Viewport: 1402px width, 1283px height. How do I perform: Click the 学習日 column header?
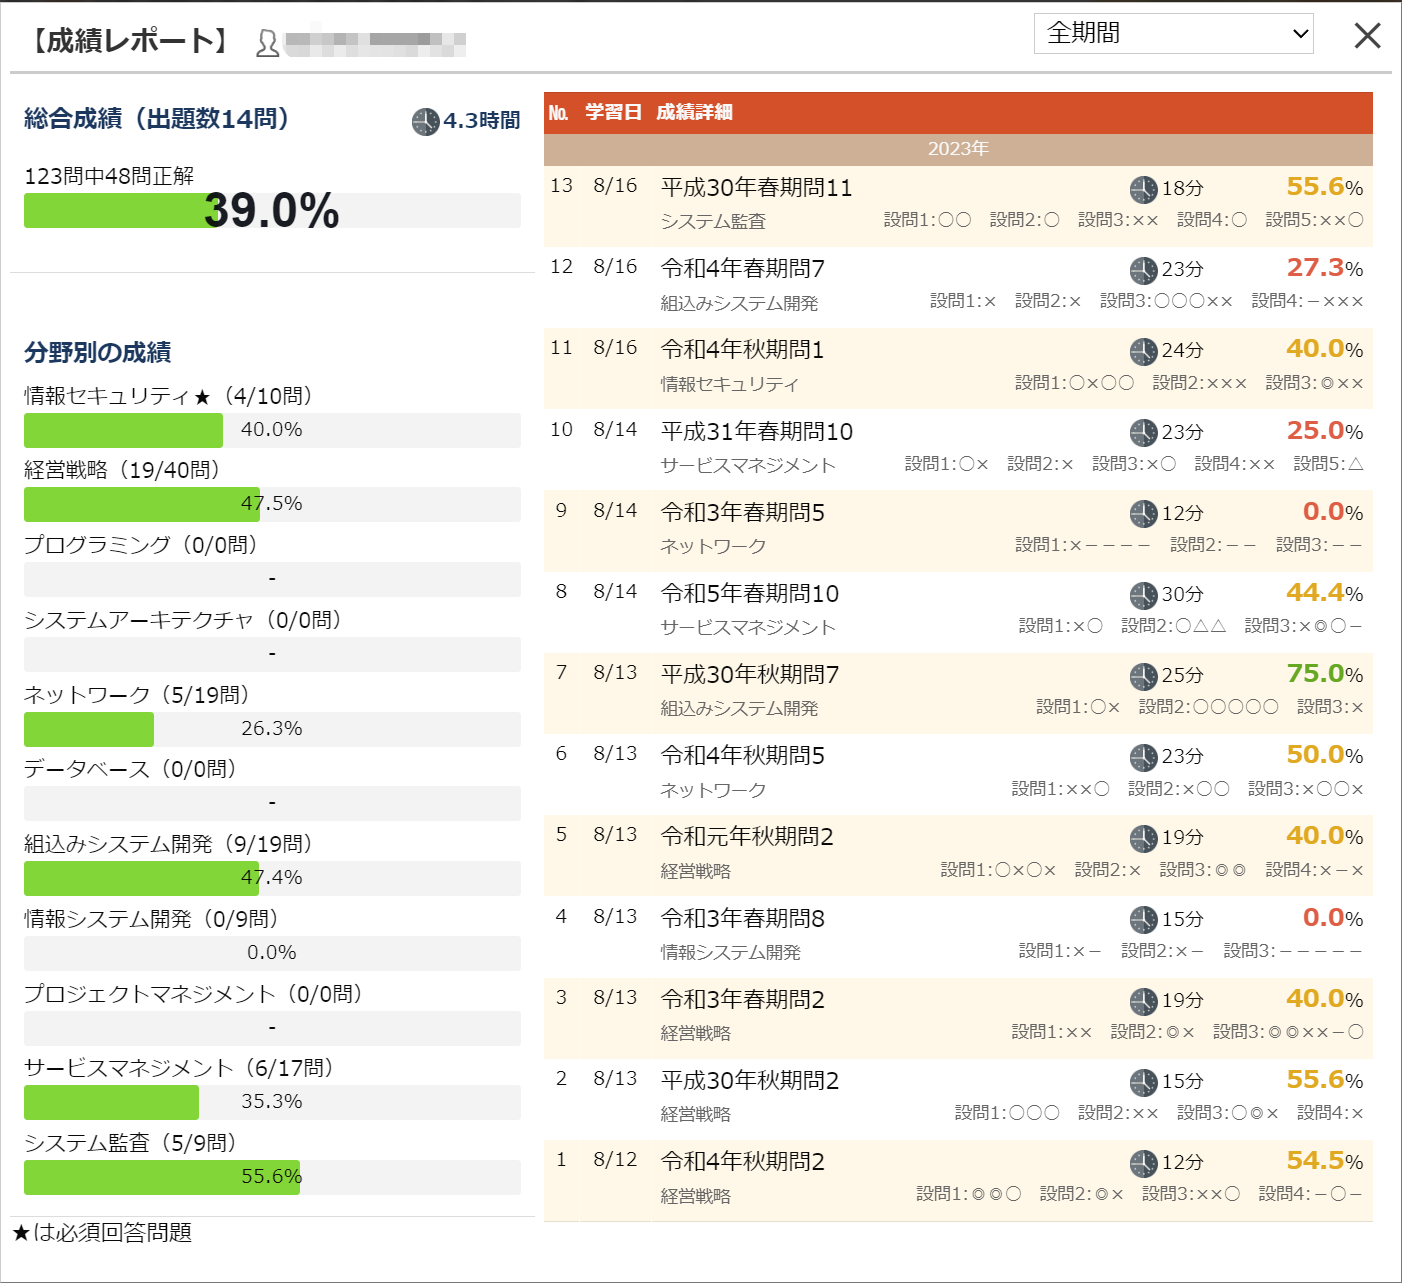pos(613,112)
